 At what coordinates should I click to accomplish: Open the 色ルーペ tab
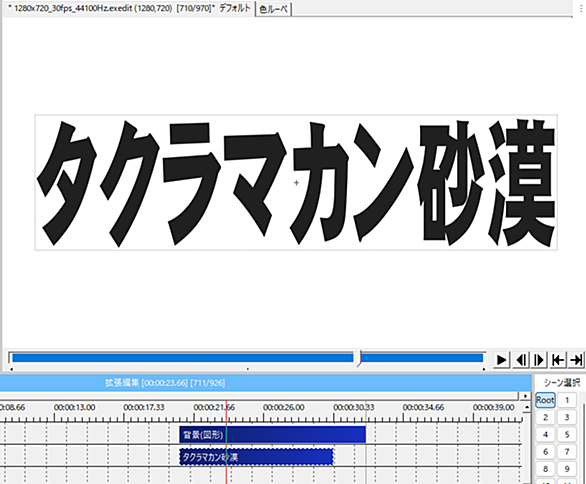pyautogui.click(x=274, y=9)
